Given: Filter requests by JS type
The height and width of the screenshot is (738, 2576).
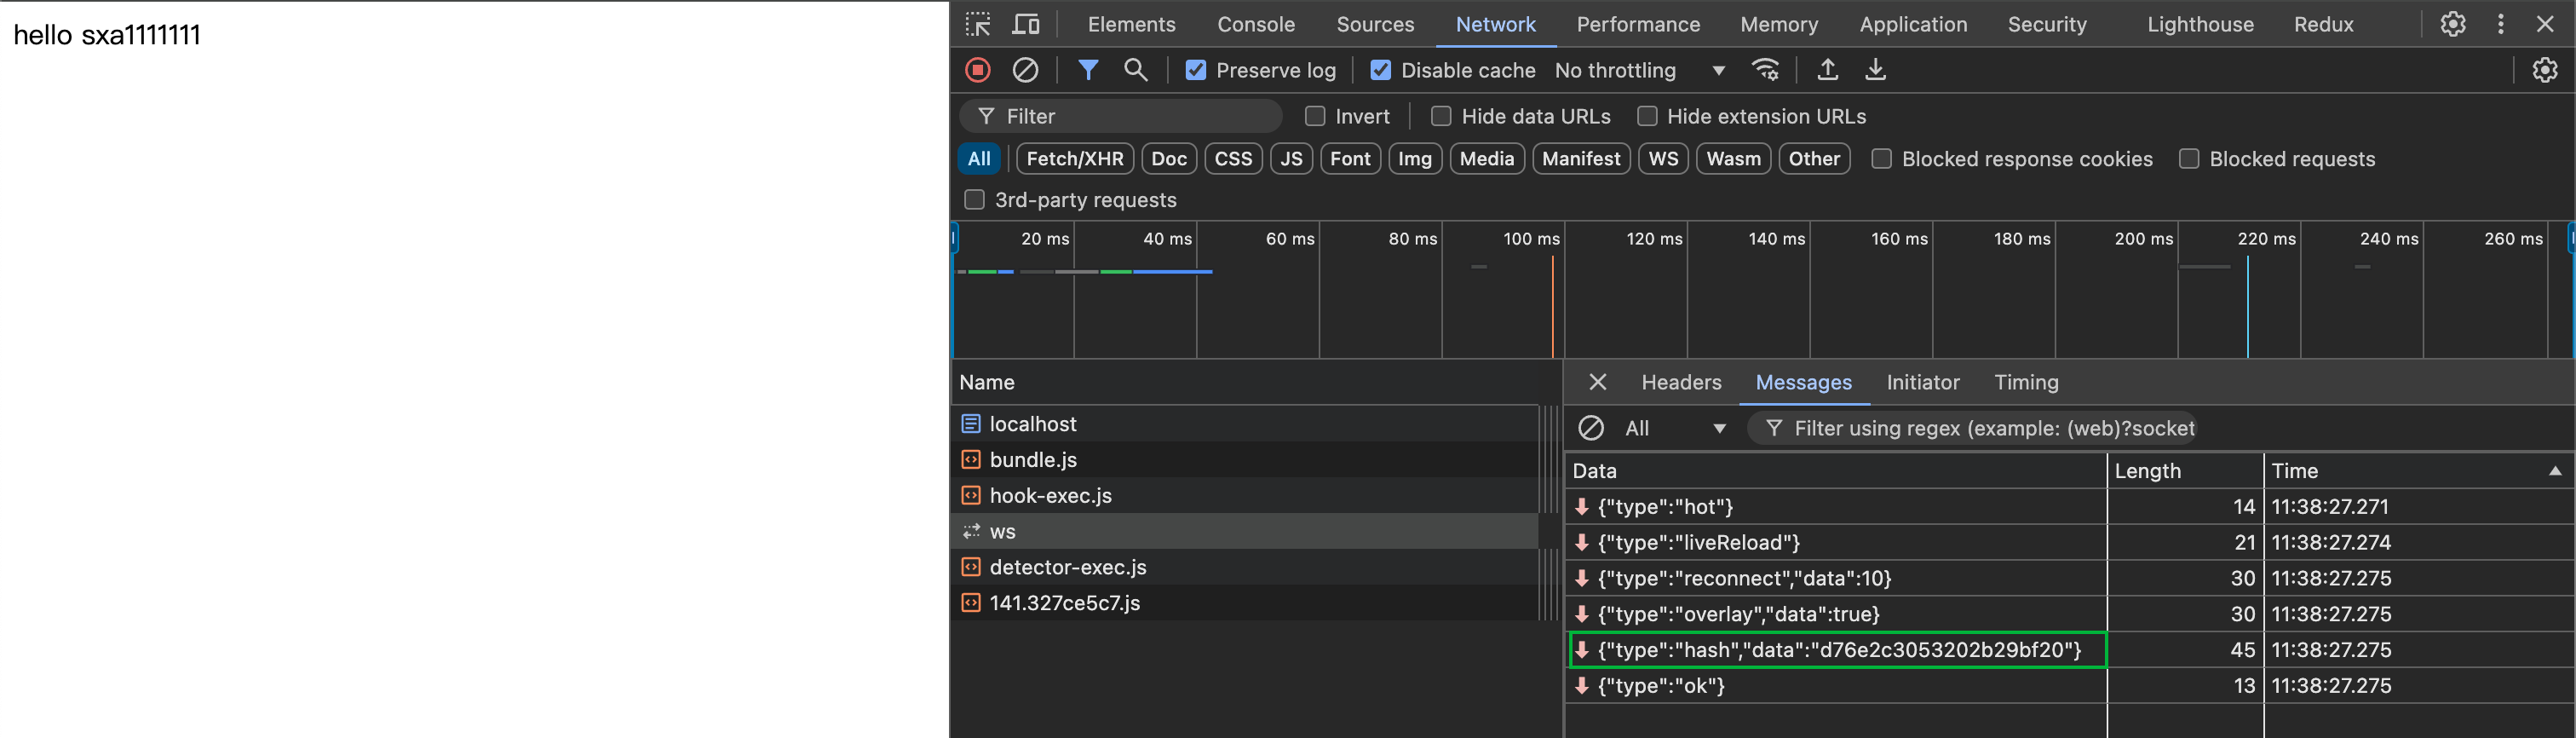Looking at the screenshot, I should [x=1291, y=158].
